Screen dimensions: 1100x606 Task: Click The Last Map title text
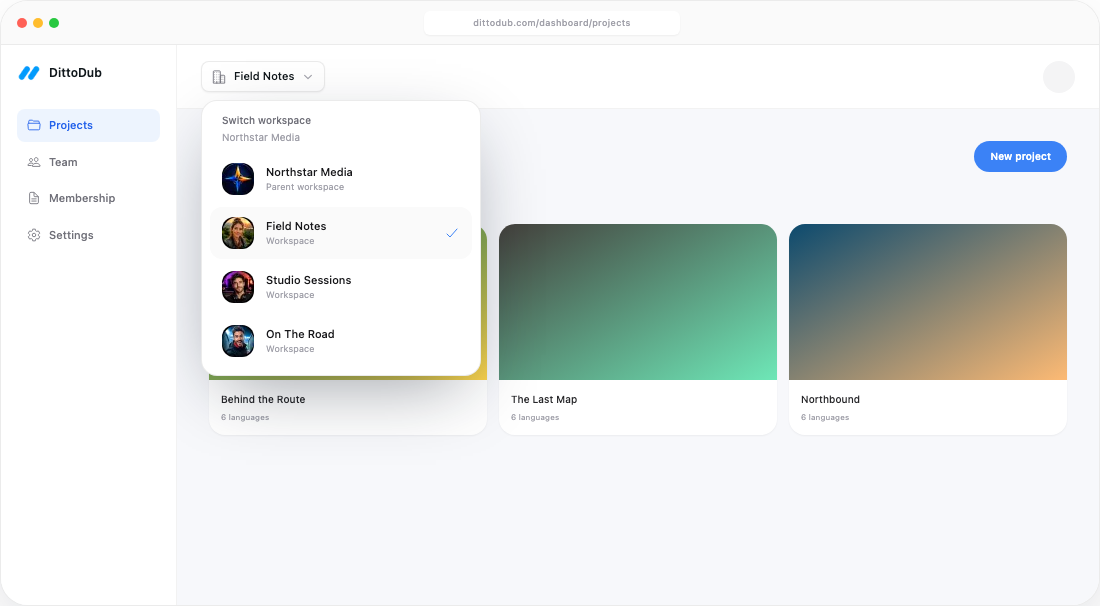[x=544, y=399]
